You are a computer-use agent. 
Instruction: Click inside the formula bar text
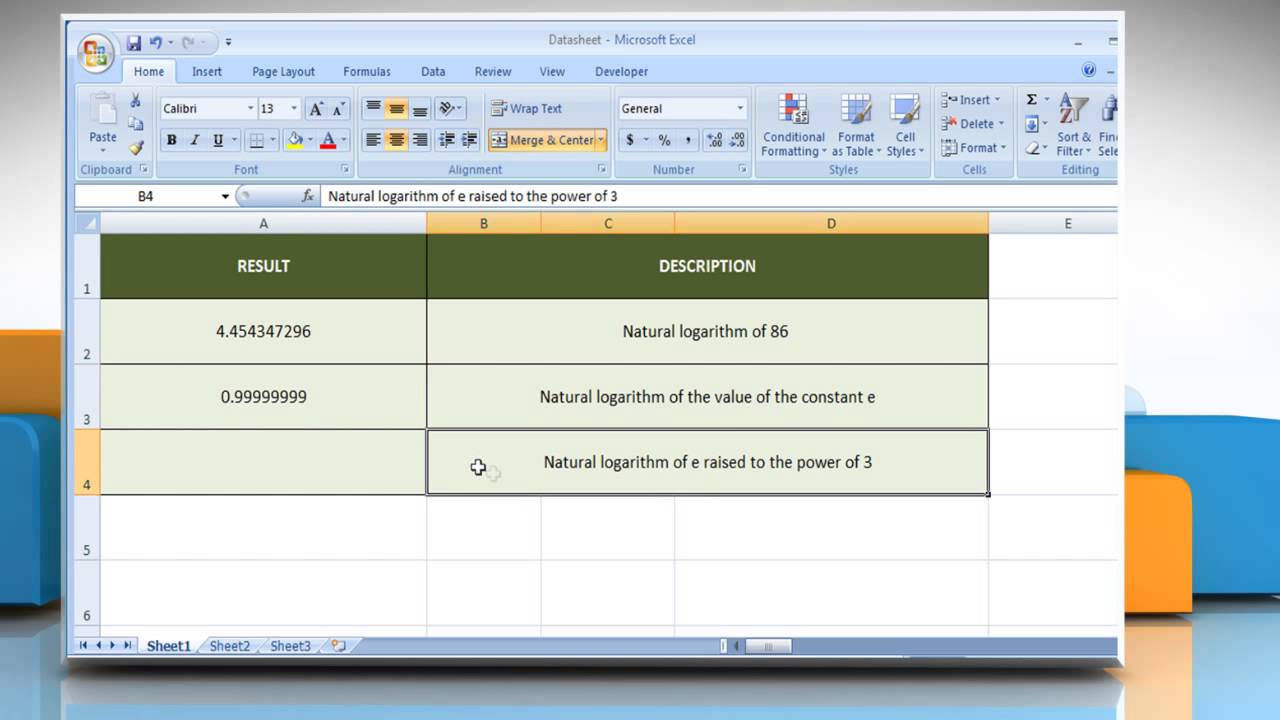click(473, 196)
